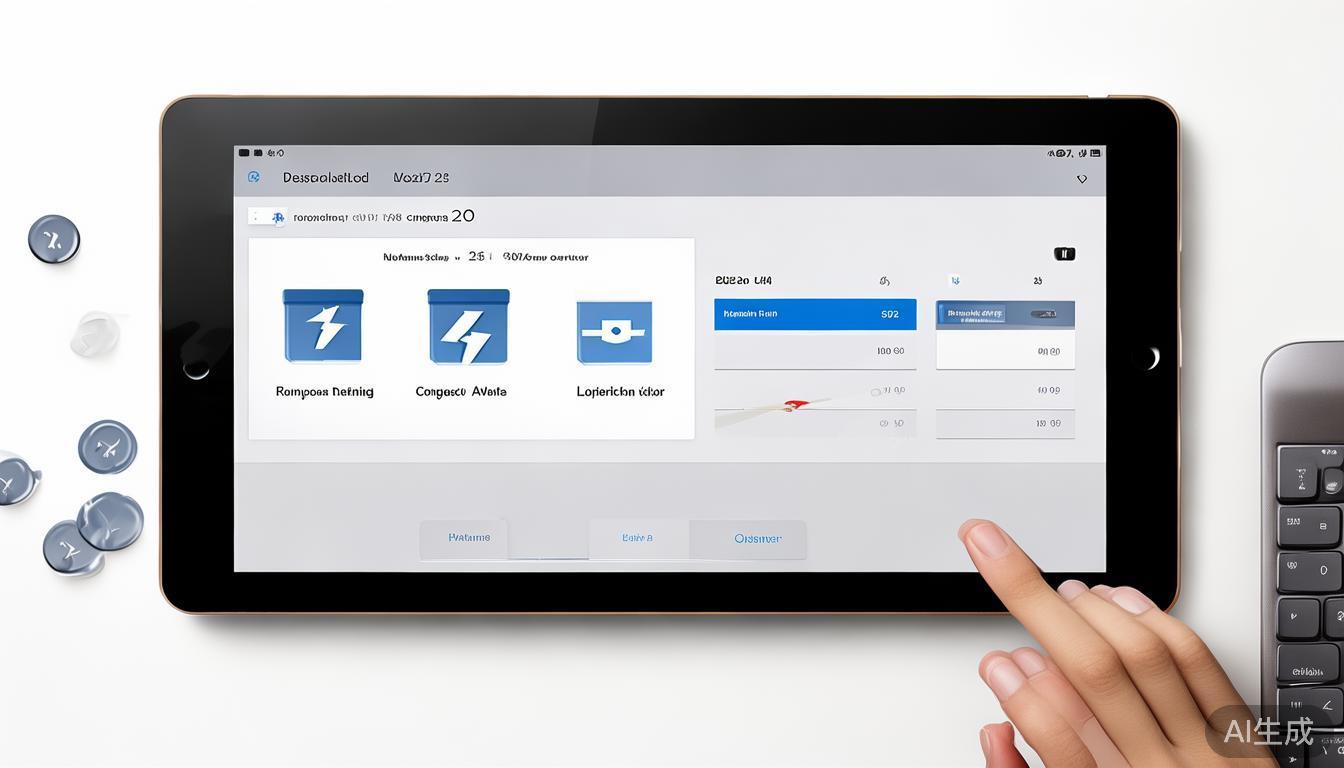Open the 'Moz17 25' header dropdown

click(x=421, y=178)
